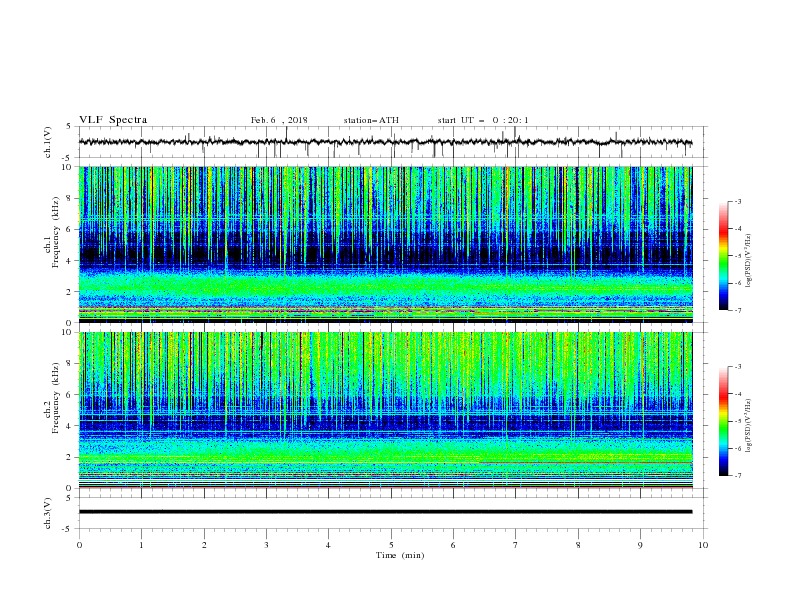Click the "ch.3(V)" axis label
Screen dimensions: 792x612
point(48,513)
